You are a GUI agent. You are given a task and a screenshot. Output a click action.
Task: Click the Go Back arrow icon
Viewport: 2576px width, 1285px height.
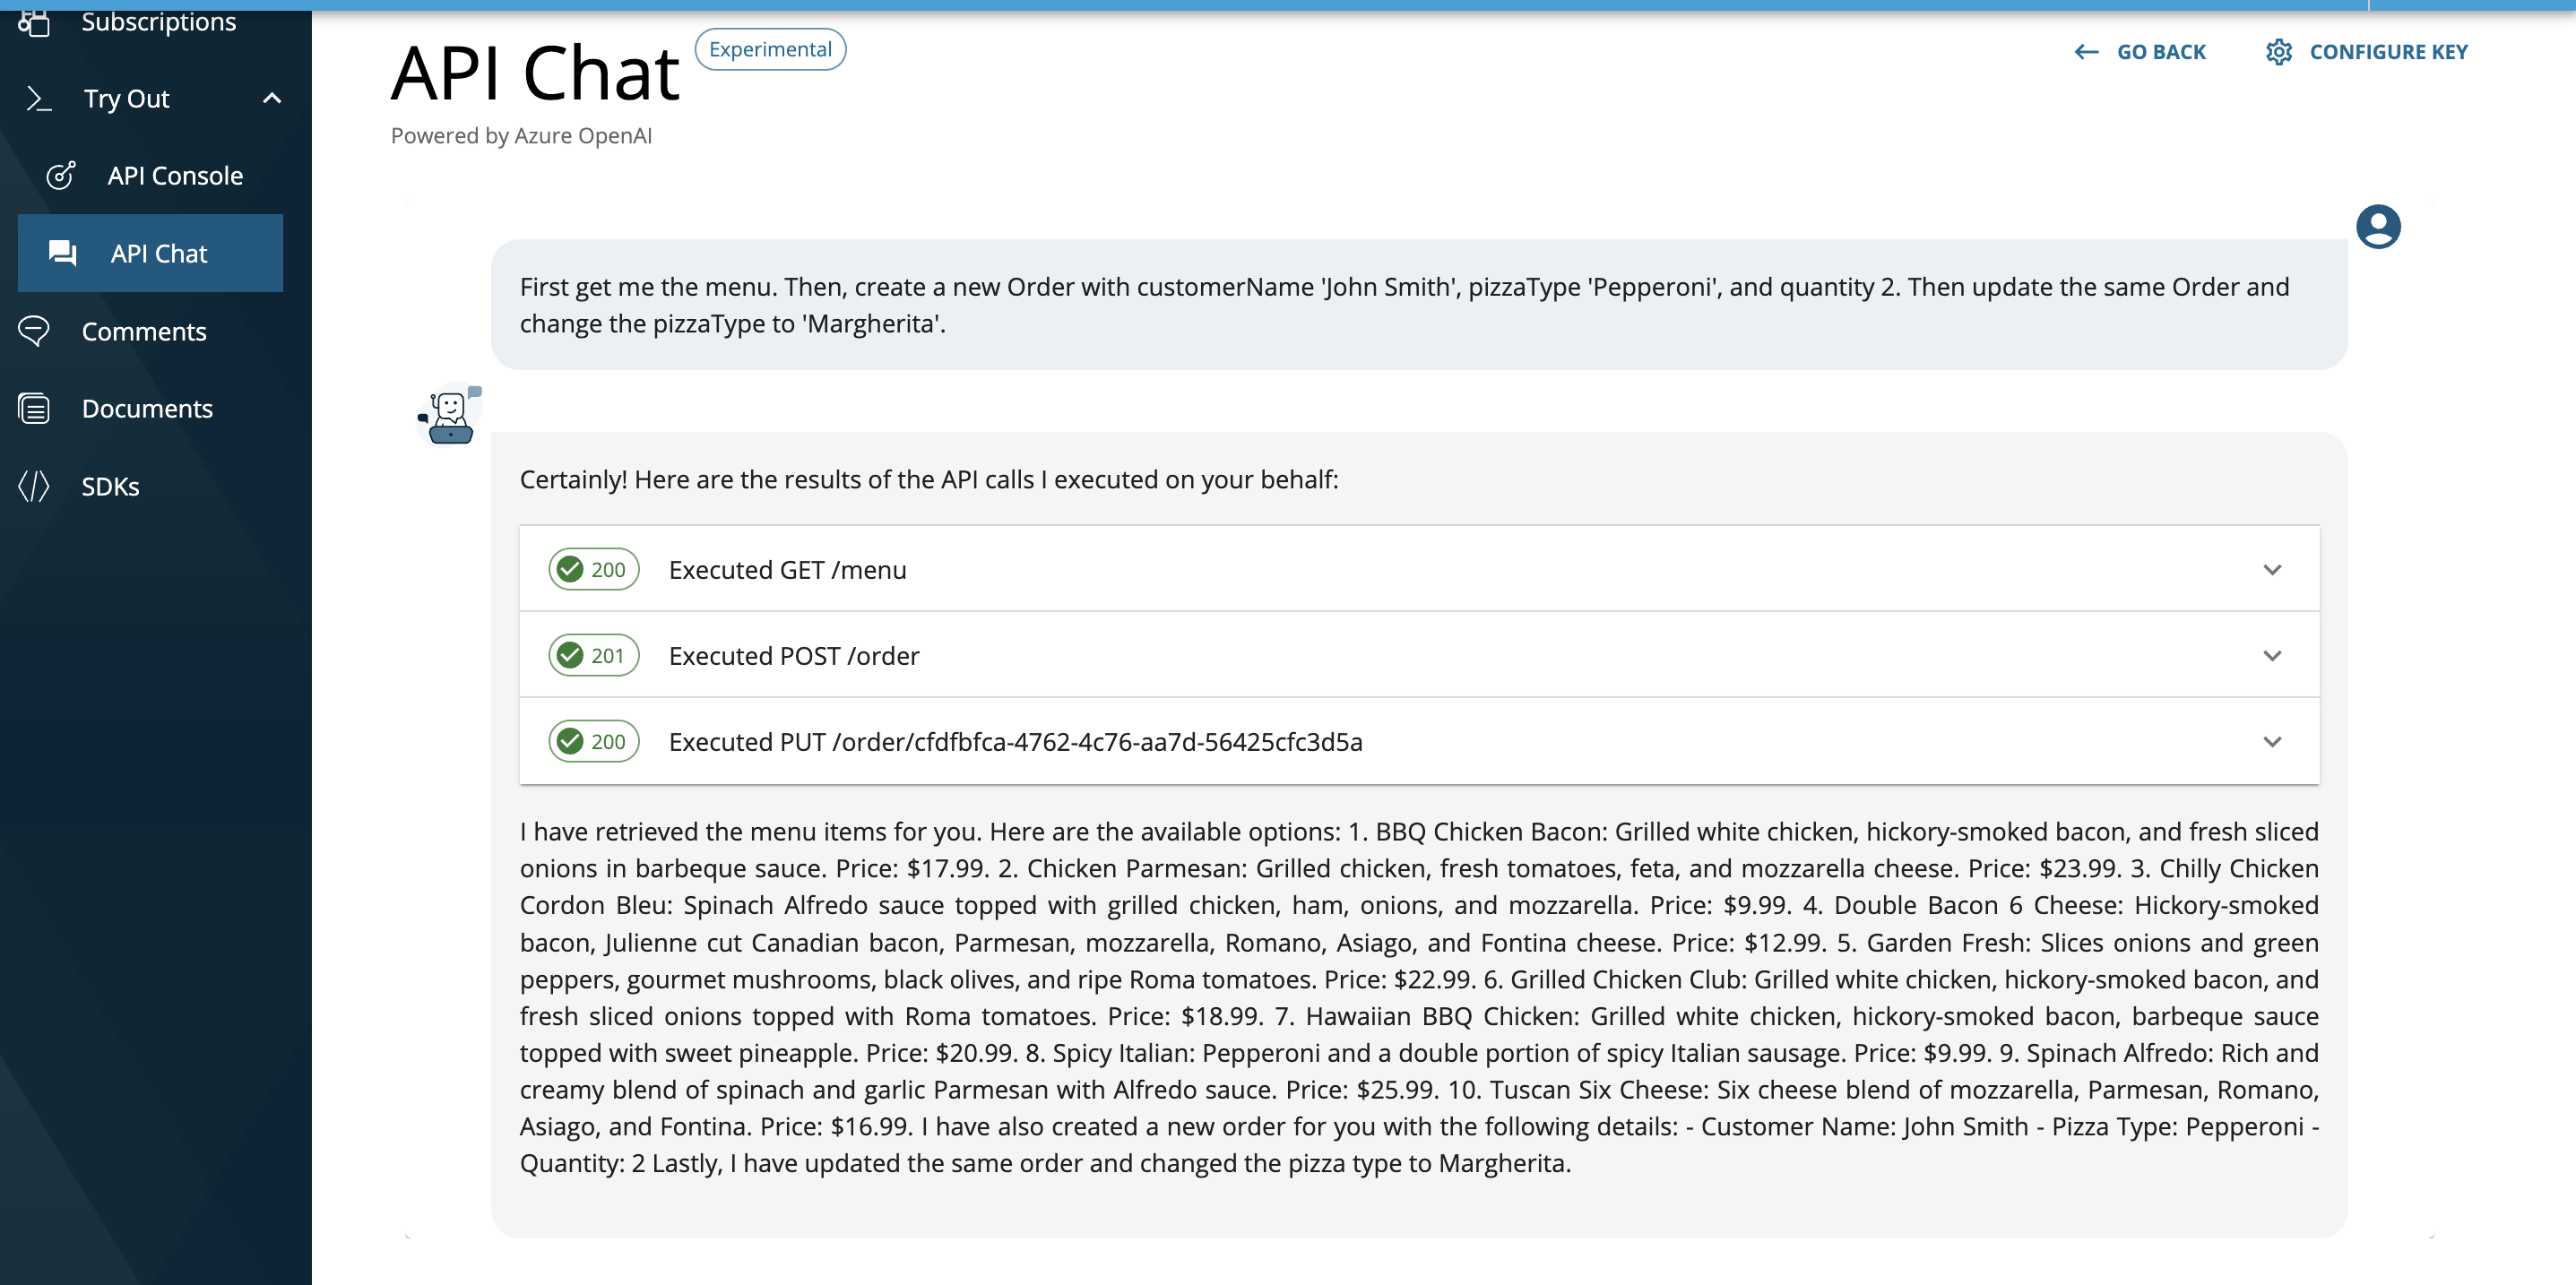[x=2085, y=52]
